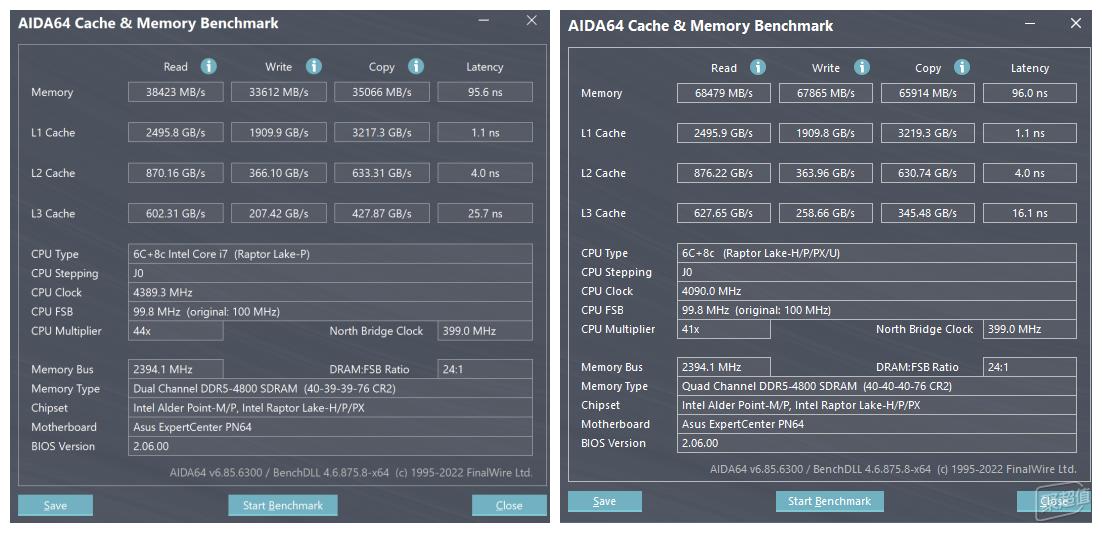The image size is (1102, 533).
Task: Click L3 copy value 427.87 GB/s
Action: coord(382,214)
